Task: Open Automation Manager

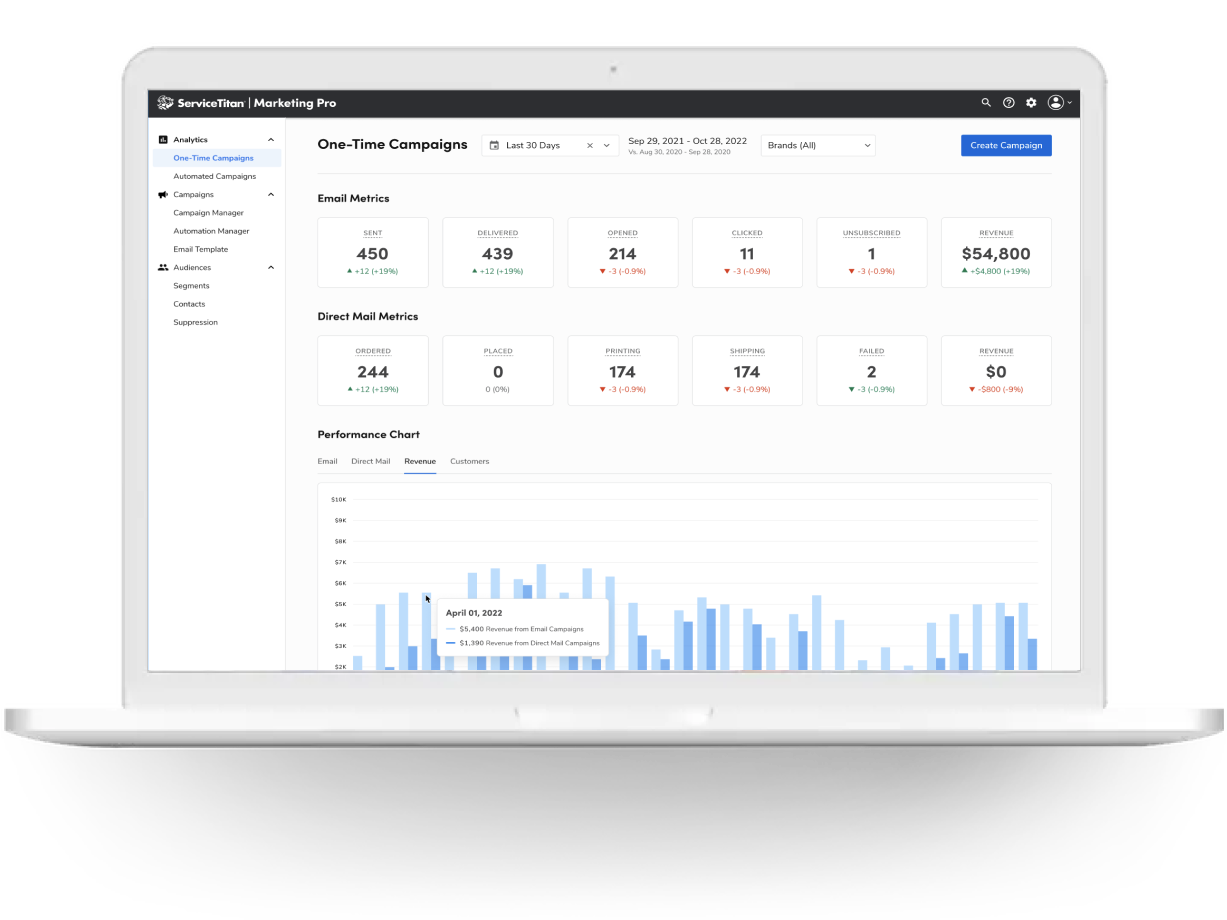Action: (x=211, y=231)
